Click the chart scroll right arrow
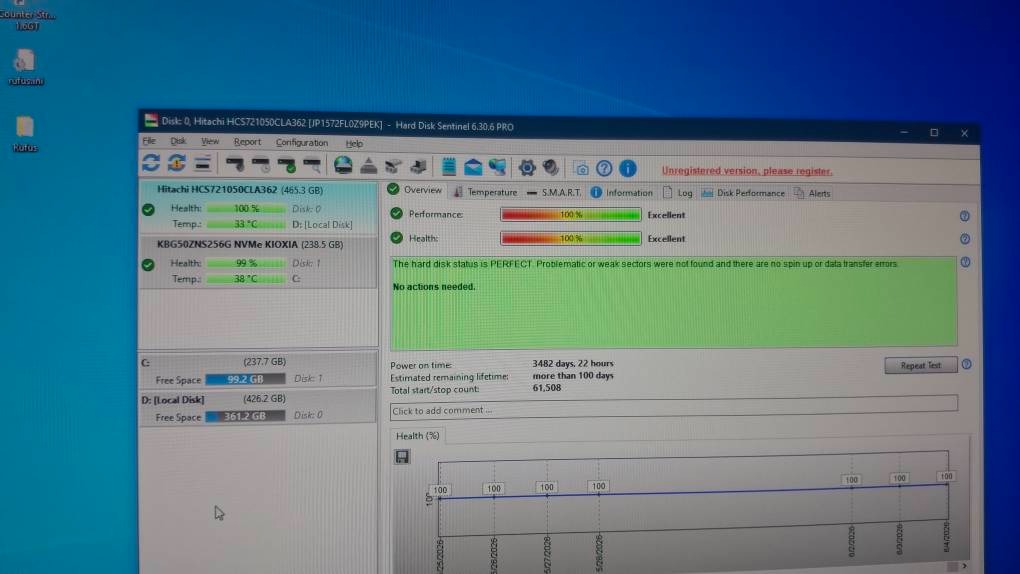Screen dimensions: 1020x574 (x=965, y=566)
